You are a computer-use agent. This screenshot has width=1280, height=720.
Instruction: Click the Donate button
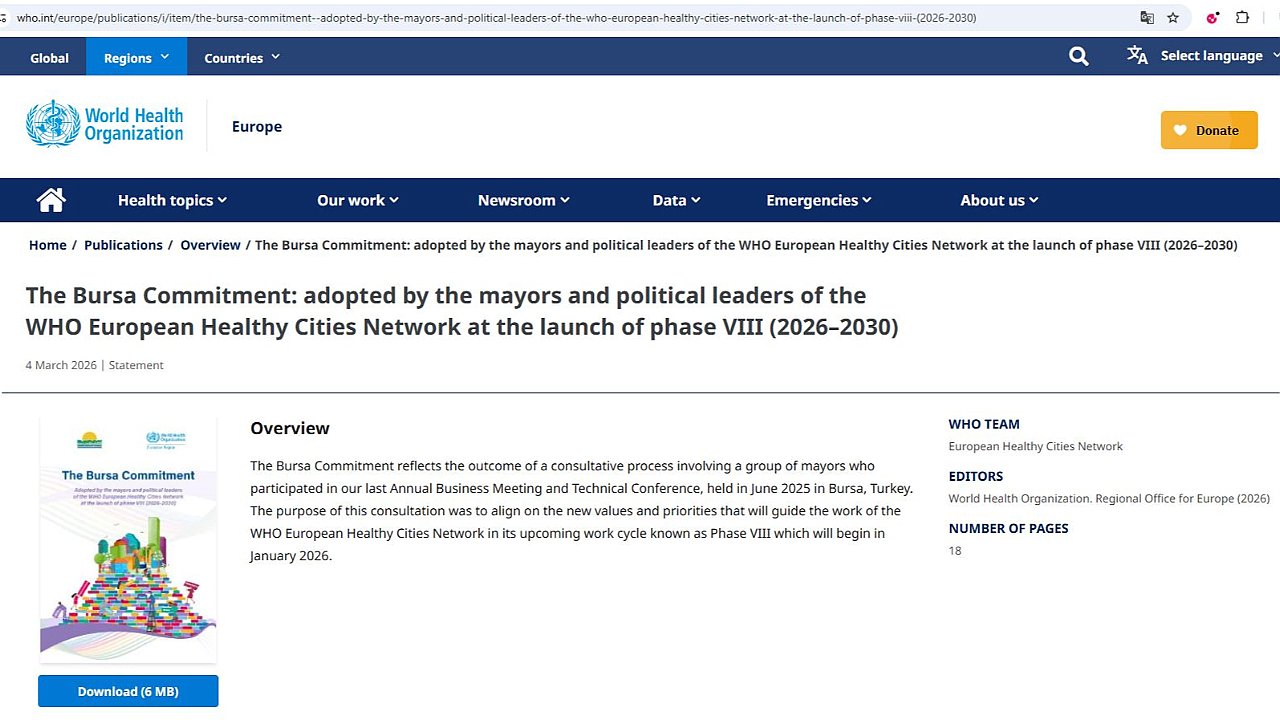pos(1209,130)
